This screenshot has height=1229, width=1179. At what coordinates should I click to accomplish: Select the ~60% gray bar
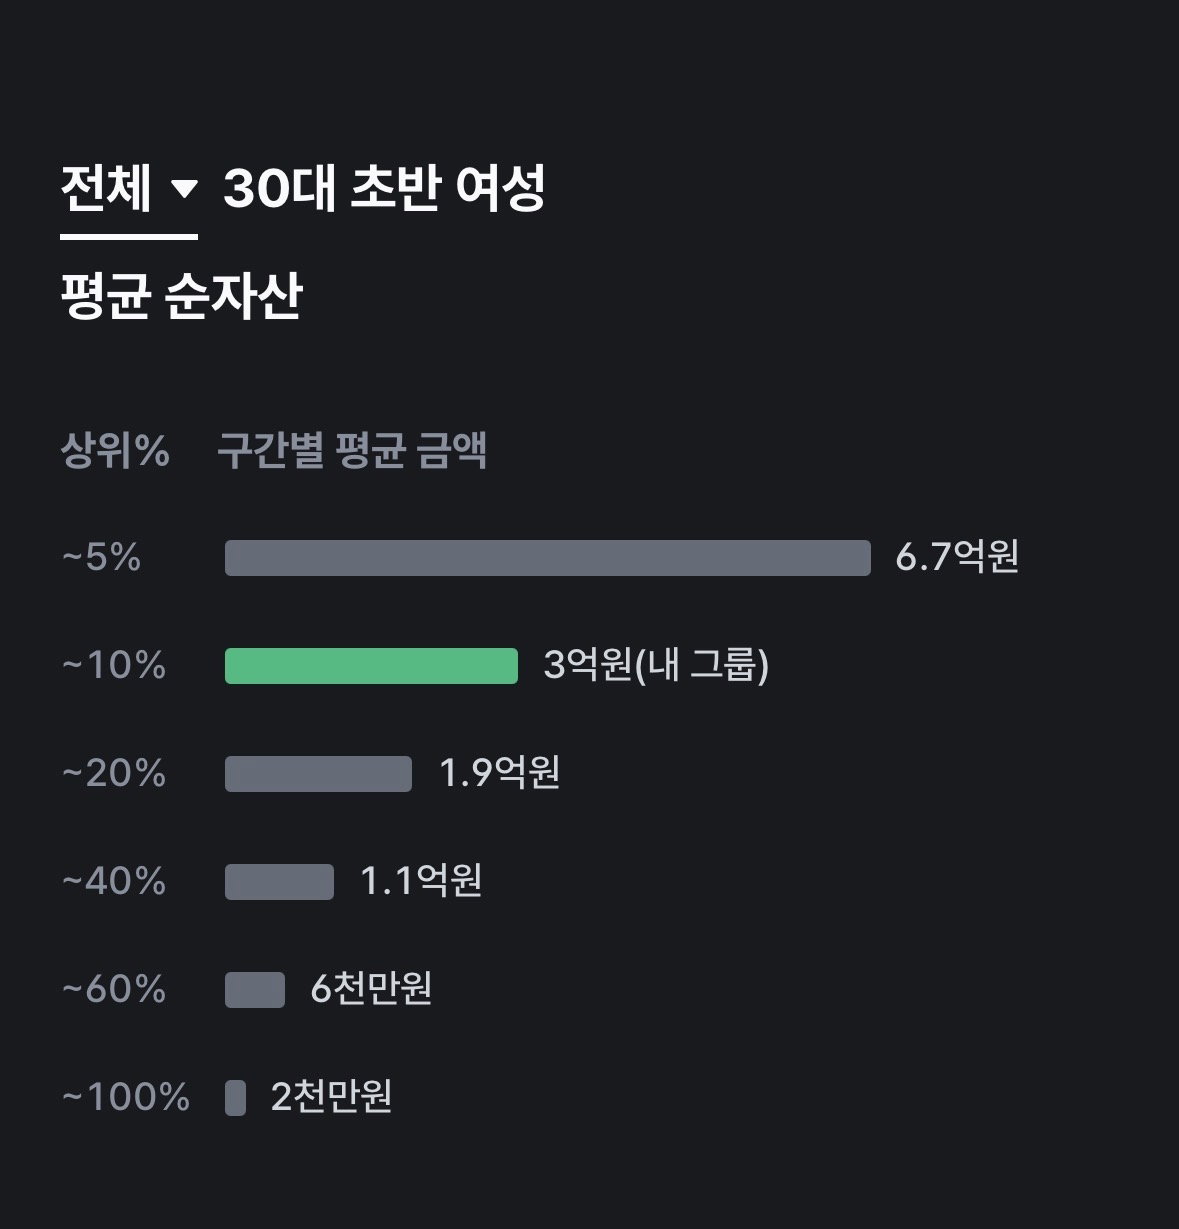[255, 990]
